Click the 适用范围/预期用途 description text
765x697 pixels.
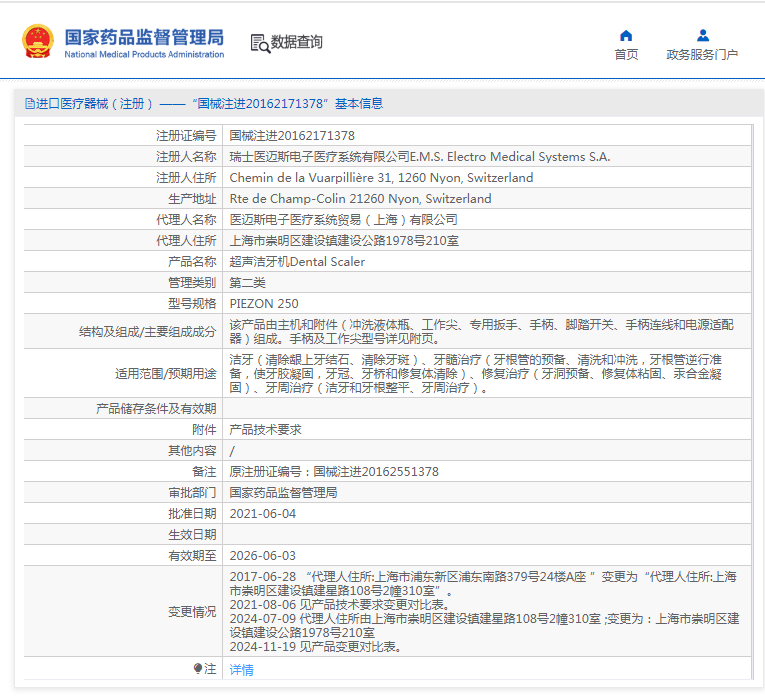pyautogui.click(x=476, y=374)
